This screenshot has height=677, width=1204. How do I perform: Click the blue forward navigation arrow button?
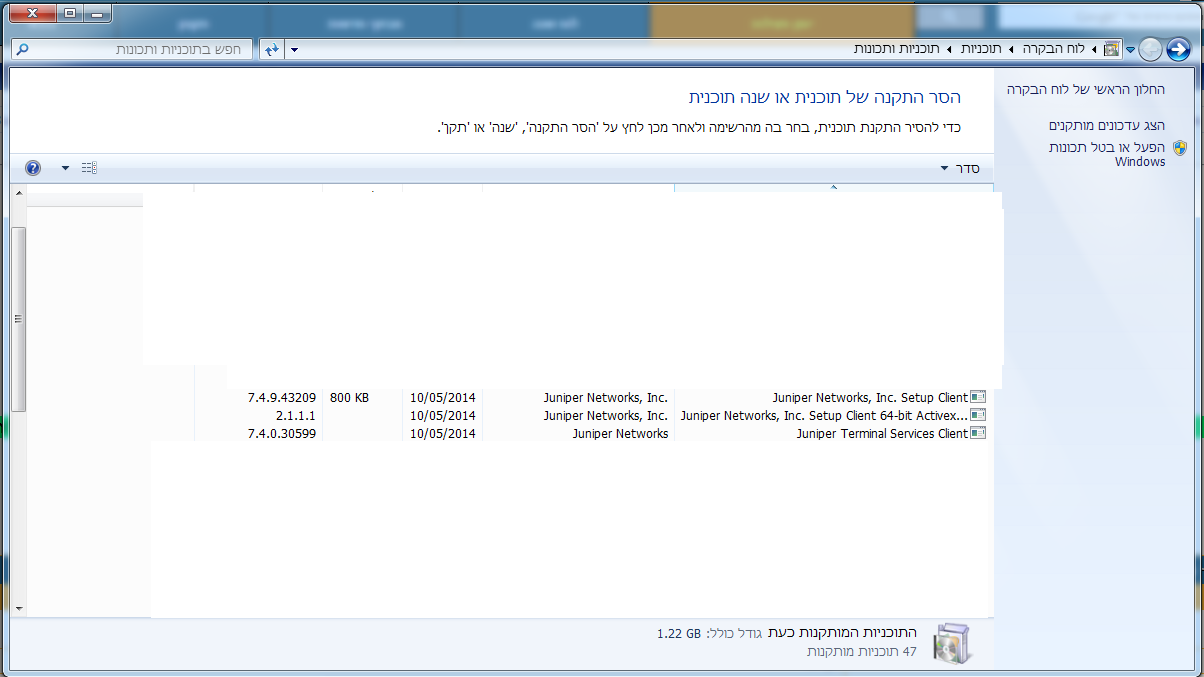pos(1179,49)
